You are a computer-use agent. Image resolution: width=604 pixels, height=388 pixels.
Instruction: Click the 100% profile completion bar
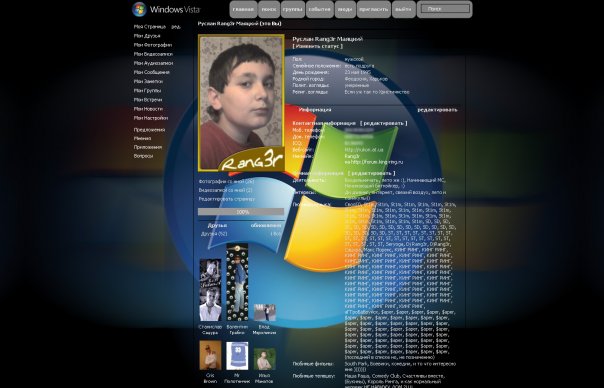(241, 212)
